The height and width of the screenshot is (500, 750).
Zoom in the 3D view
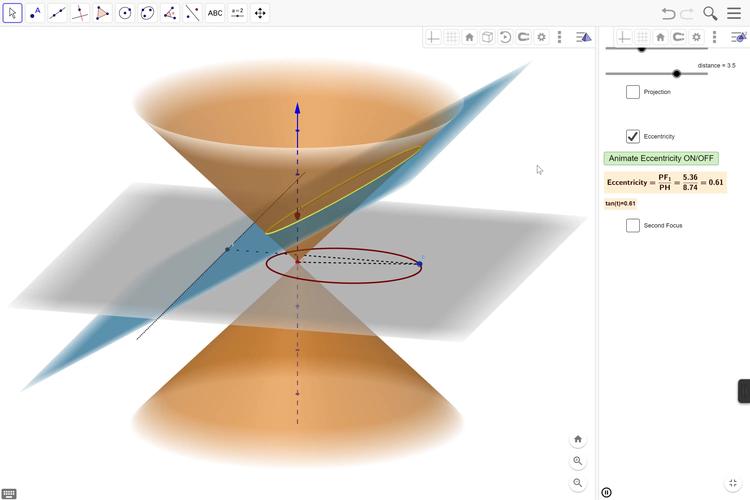[578, 461]
